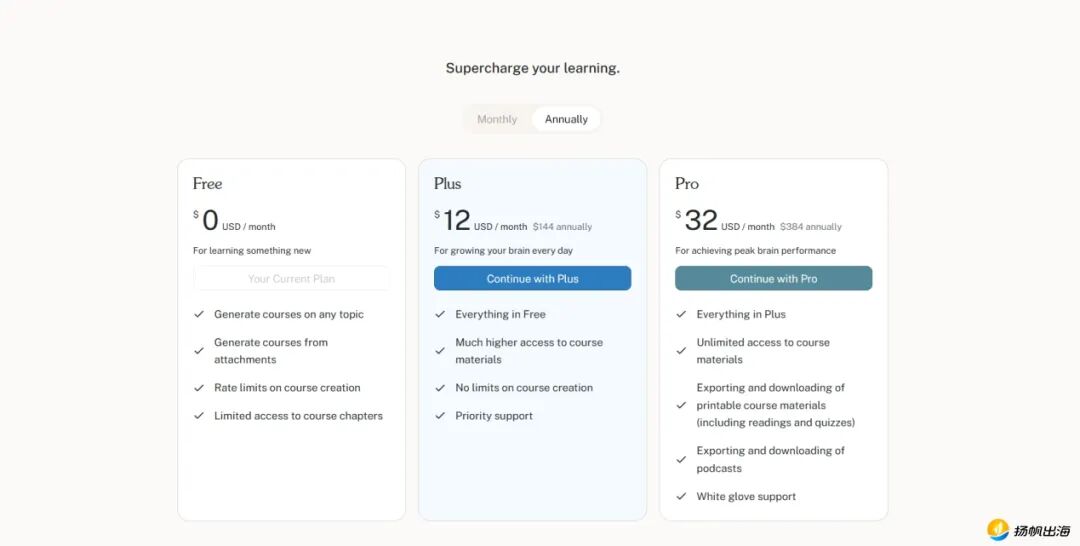Click the Free plan title
Image resolution: width=1080 pixels, height=546 pixels.
[x=207, y=184]
